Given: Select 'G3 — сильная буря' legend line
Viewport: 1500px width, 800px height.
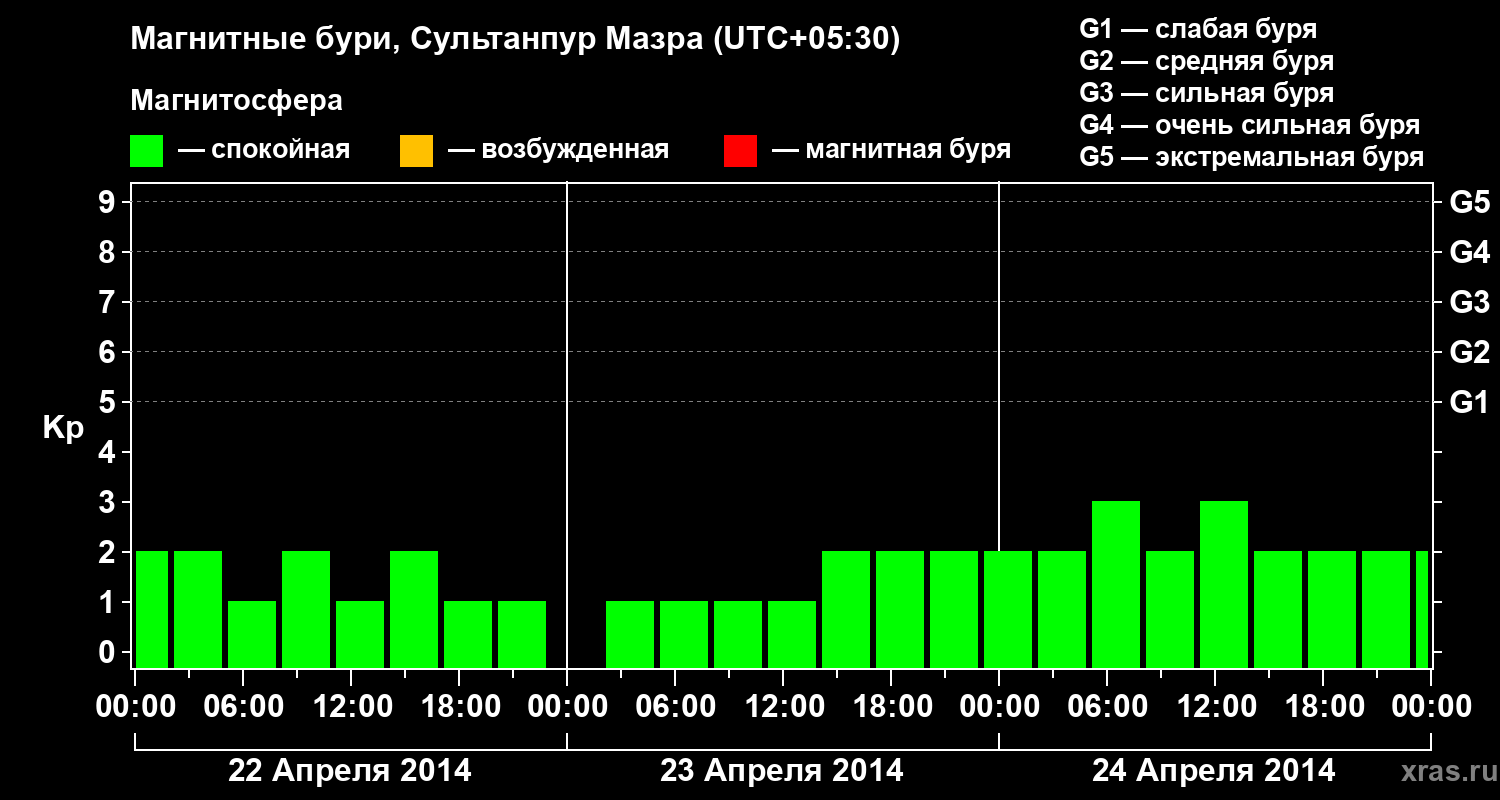Looking at the screenshot, I should (x=1207, y=93).
